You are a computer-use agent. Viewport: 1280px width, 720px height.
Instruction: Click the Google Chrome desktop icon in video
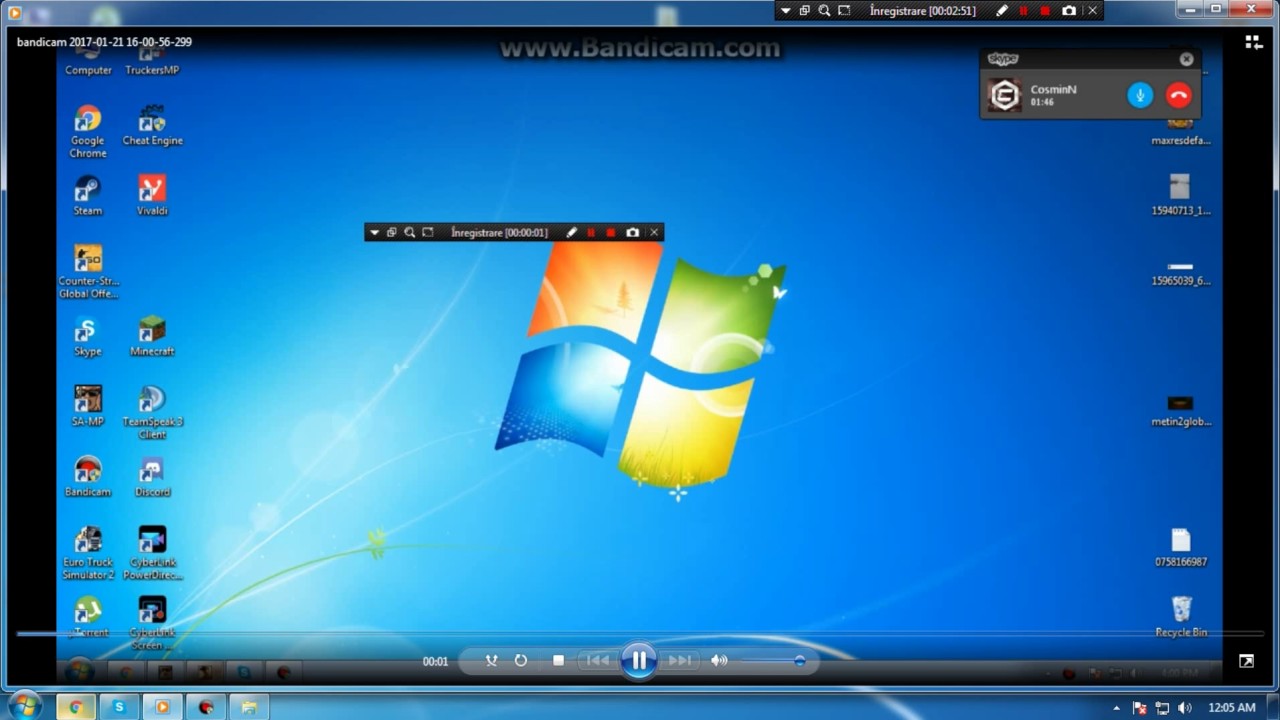click(87, 132)
